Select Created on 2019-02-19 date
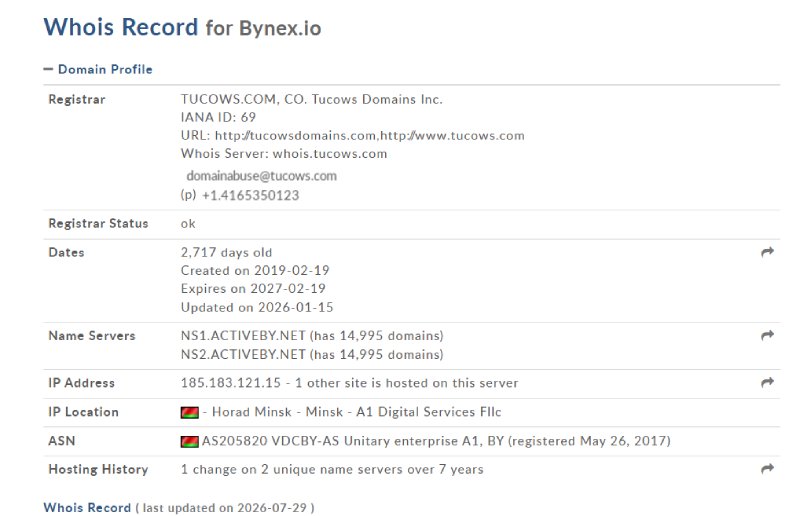The image size is (800, 516). pyautogui.click(x=255, y=271)
